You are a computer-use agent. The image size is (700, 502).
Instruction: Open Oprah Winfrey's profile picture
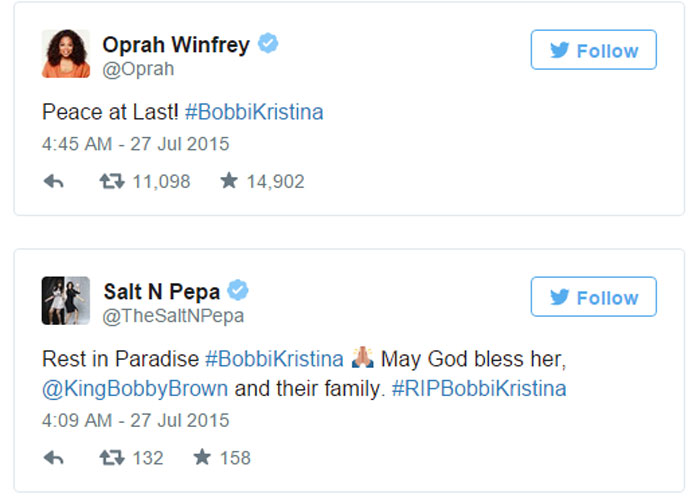pyautogui.click(x=66, y=54)
